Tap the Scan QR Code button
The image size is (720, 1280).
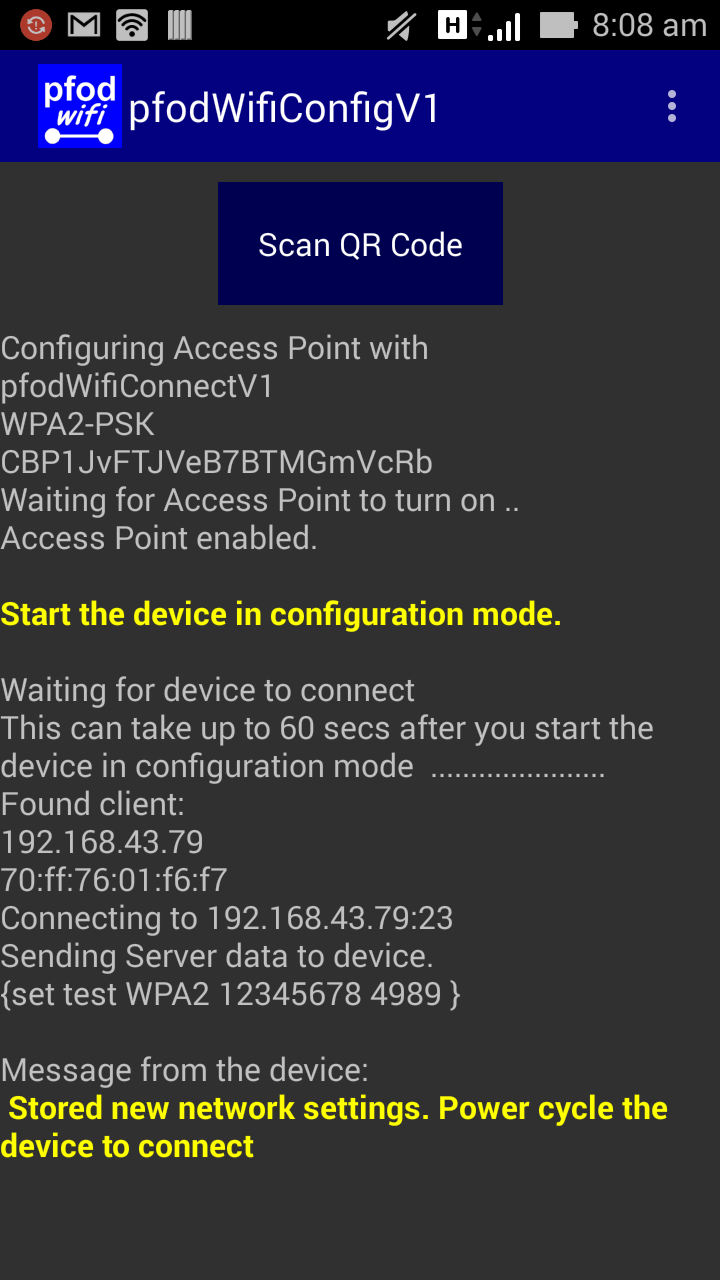360,243
